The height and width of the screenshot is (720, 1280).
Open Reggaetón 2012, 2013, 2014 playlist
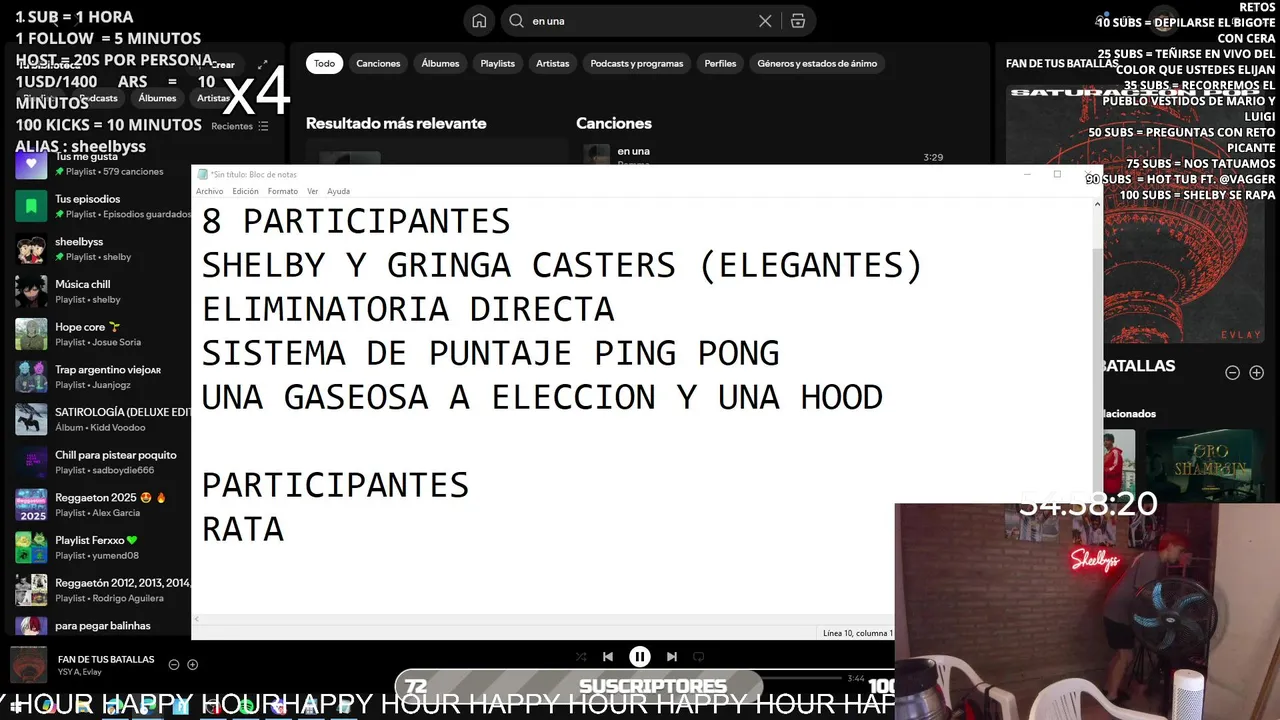point(102,590)
